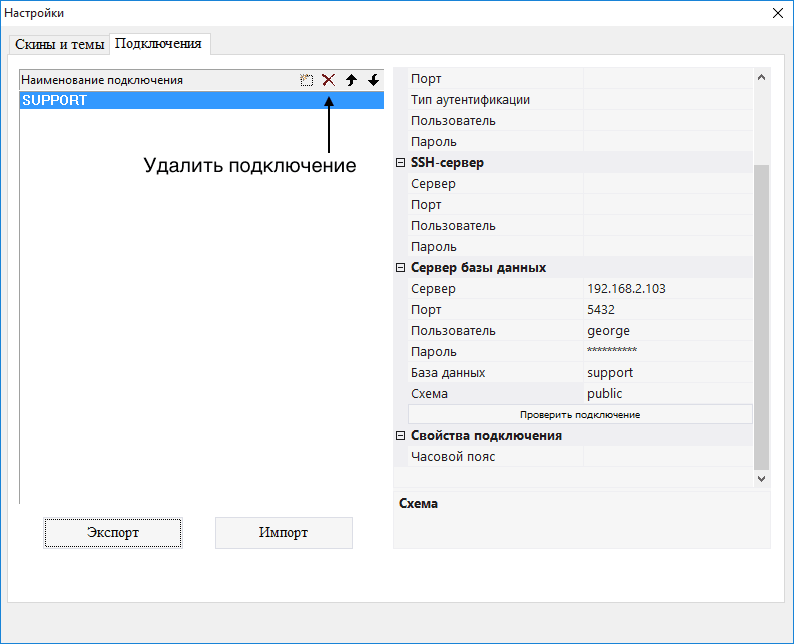Switch to the Скины и темы tab

[59, 45]
